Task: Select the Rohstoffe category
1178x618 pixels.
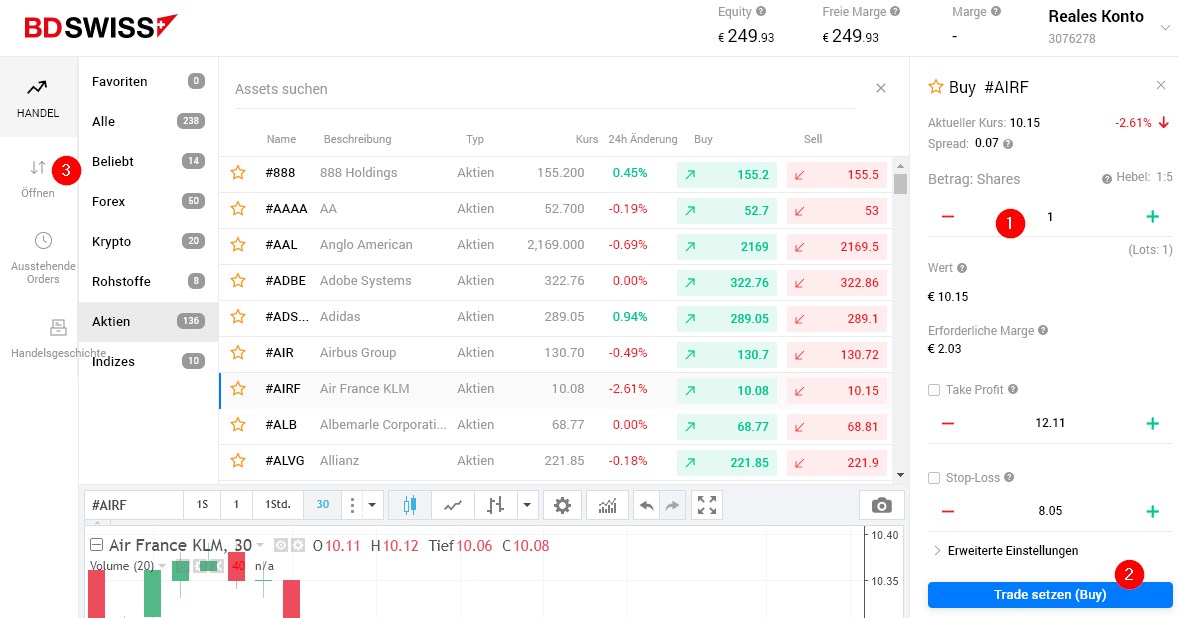Action: click(x=148, y=282)
